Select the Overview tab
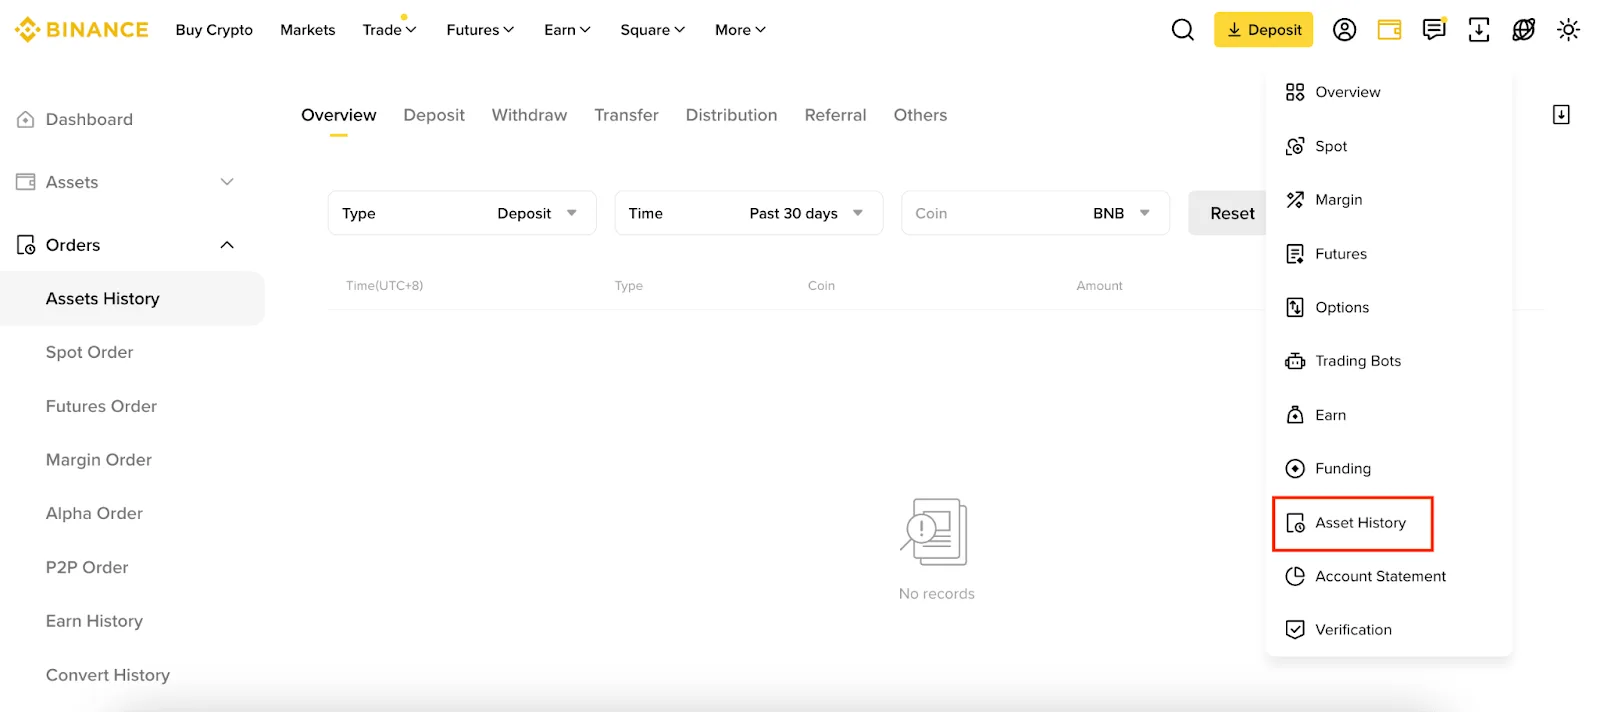This screenshot has width=1600, height=712. (x=339, y=115)
